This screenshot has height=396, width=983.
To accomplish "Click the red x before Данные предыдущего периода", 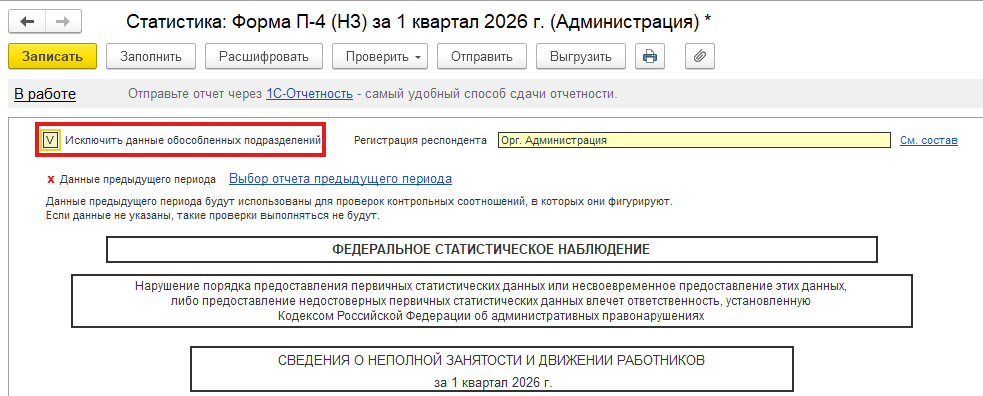I will tap(51, 180).
